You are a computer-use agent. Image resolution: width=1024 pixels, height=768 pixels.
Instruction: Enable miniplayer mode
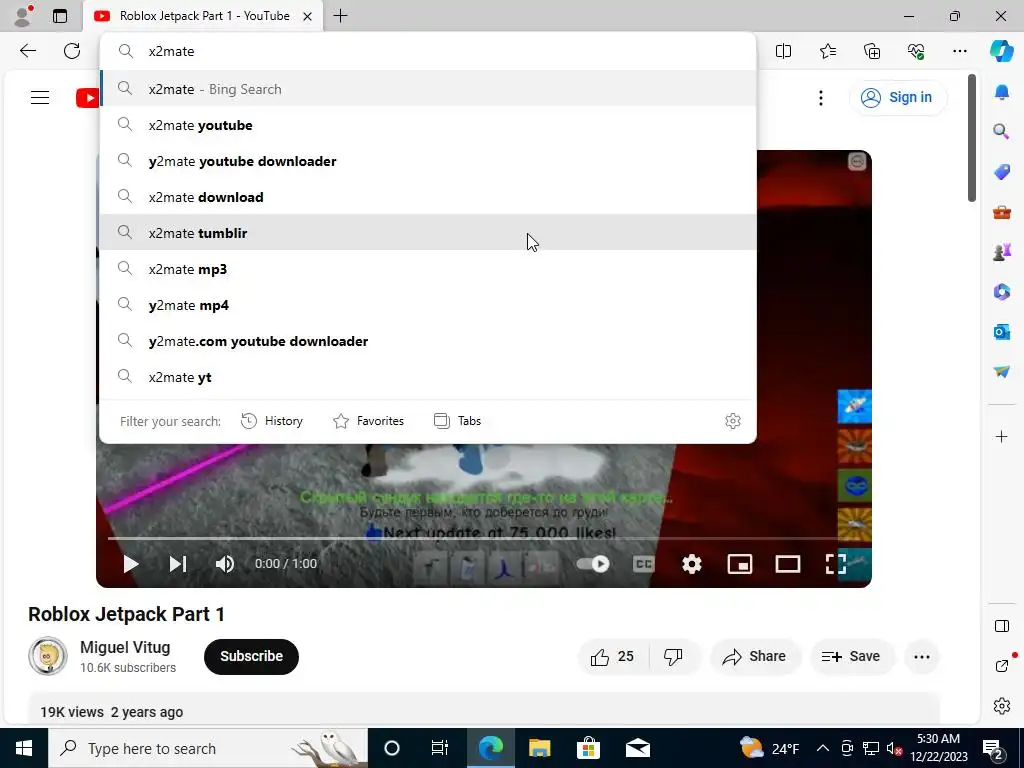pyautogui.click(x=740, y=564)
